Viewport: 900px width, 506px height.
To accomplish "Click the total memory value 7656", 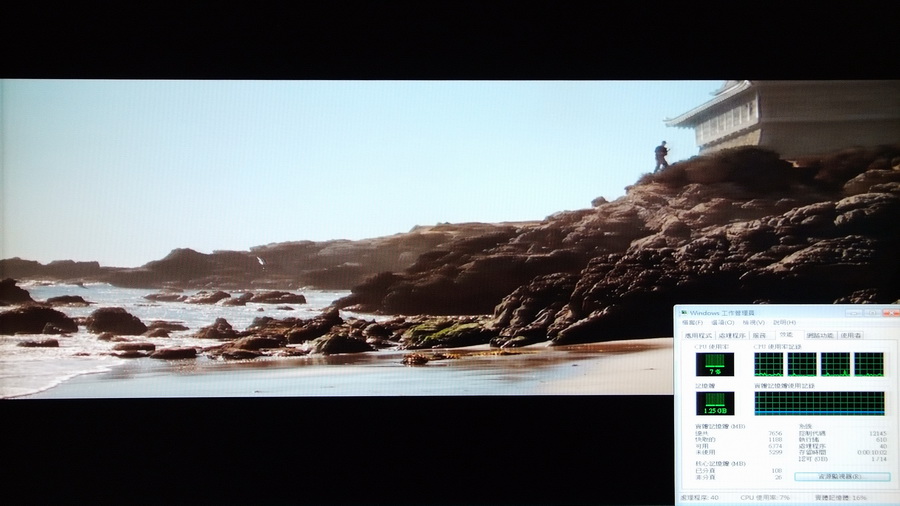I will pyautogui.click(x=775, y=434).
